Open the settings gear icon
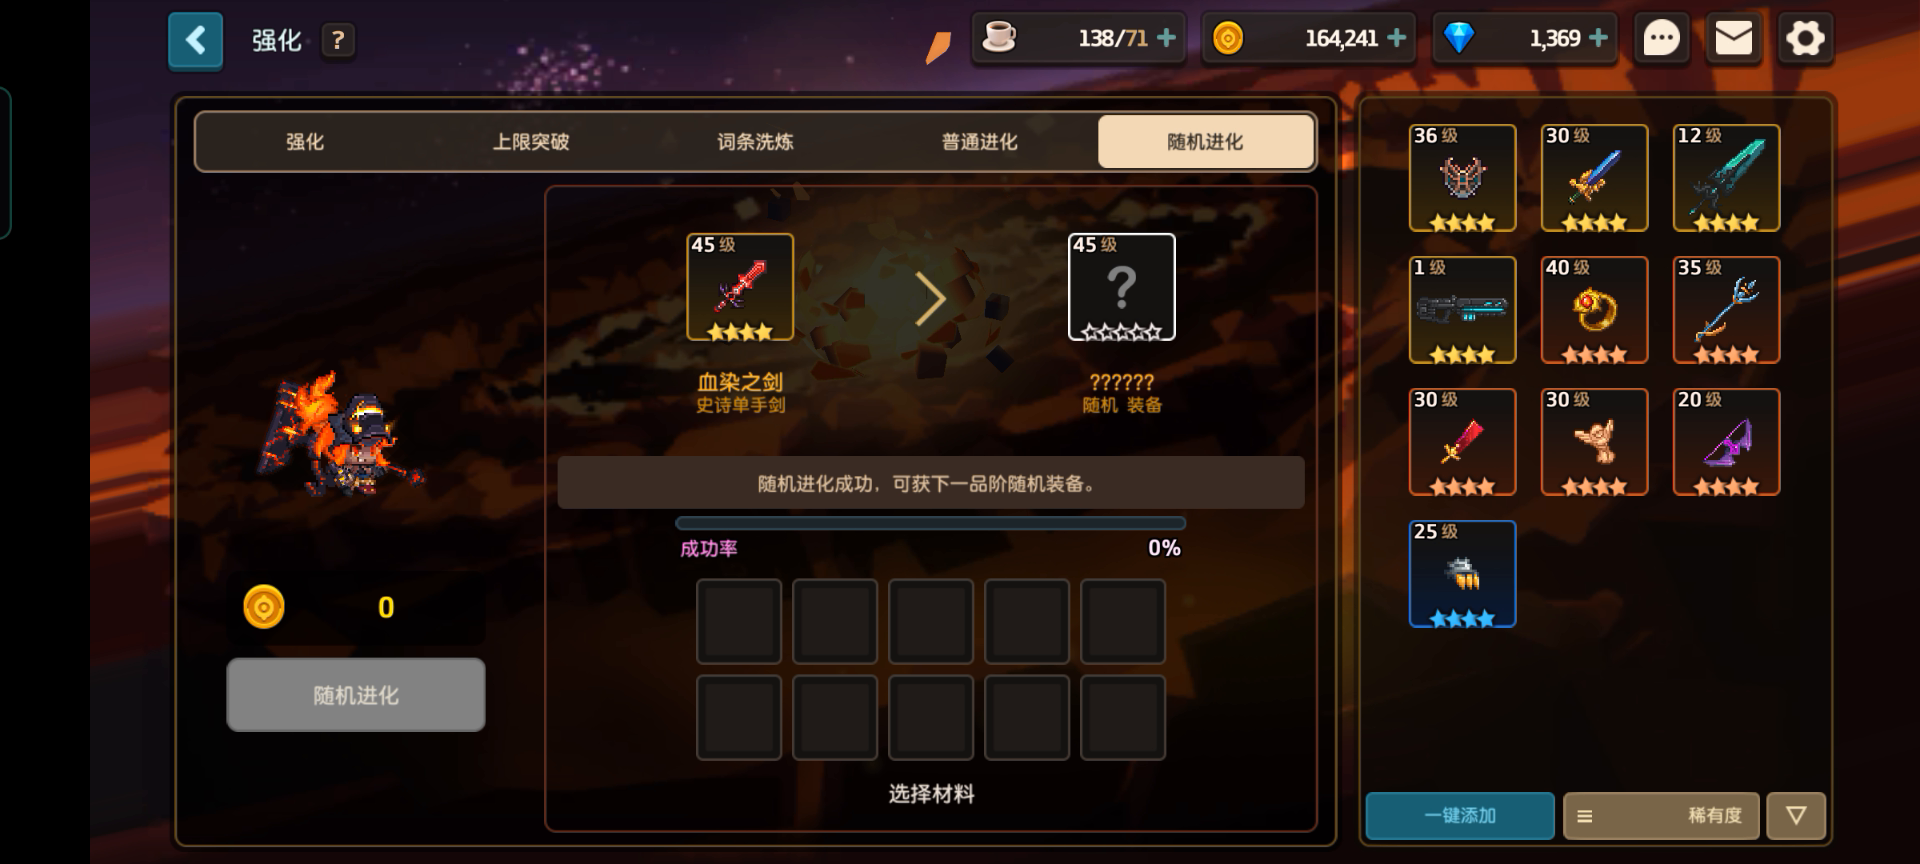The width and height of the screenshot is (1920, 864). pyautogui.click(x=1805, y=39)
